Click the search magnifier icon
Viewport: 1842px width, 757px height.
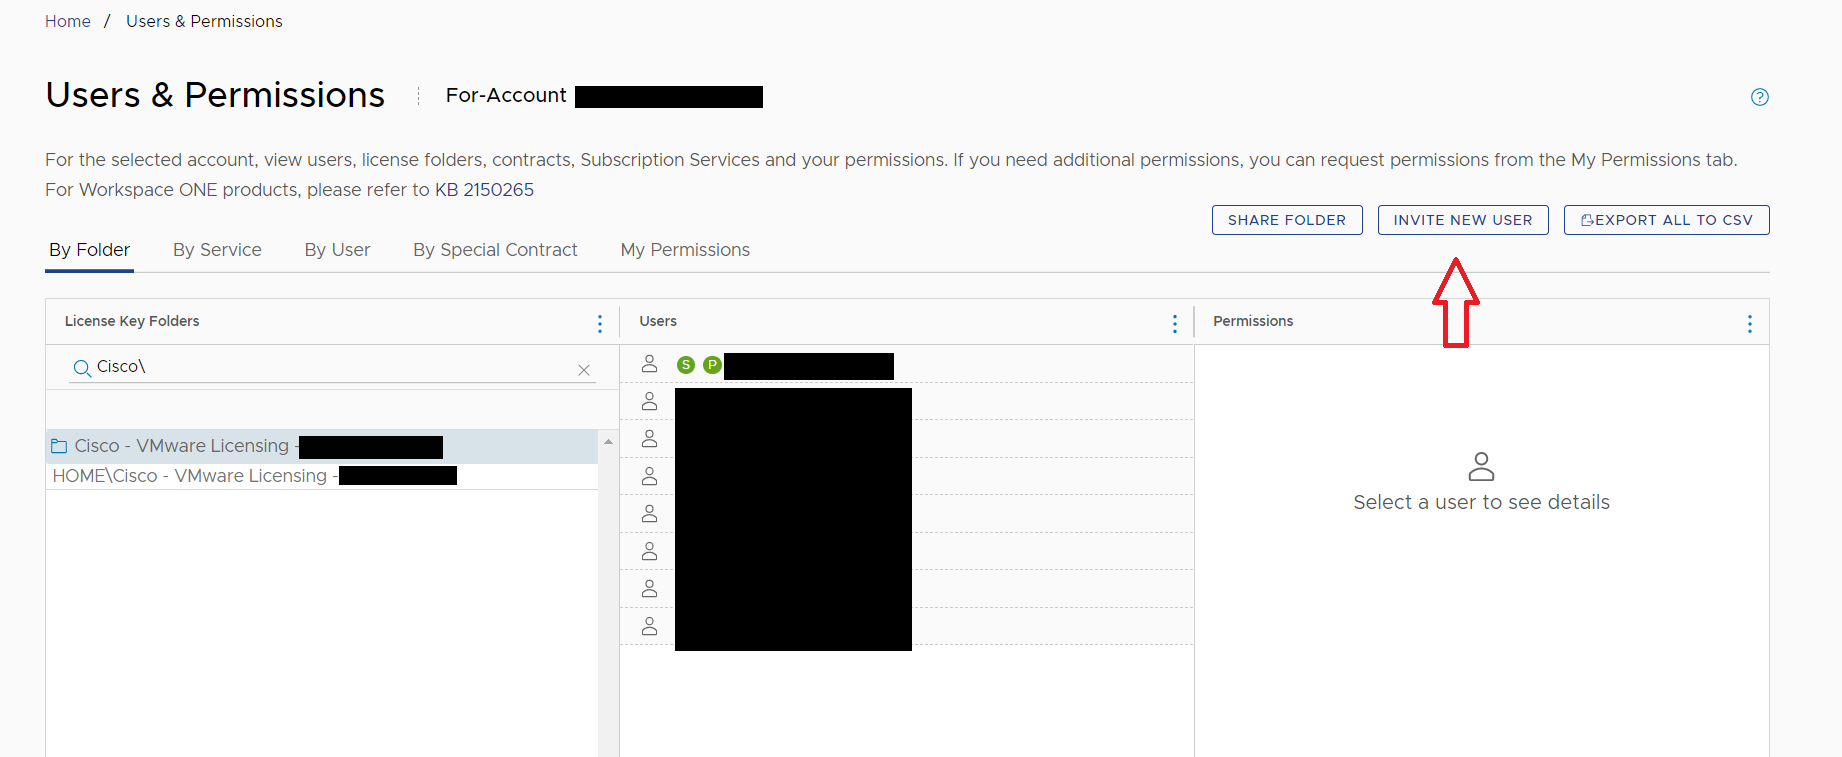[x=82, y=369]
